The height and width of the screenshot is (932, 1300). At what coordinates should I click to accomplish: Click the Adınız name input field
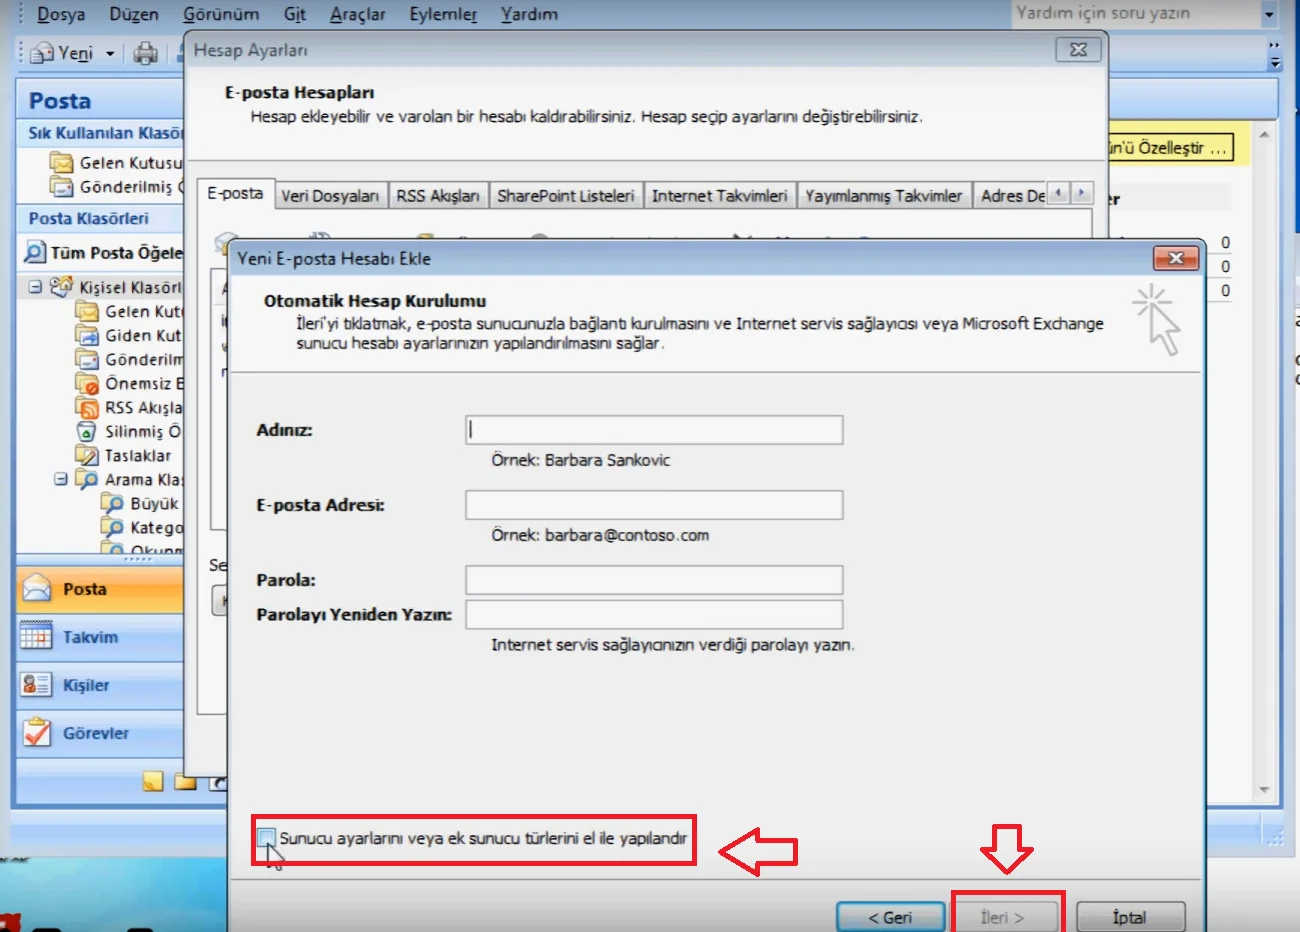[654, 430]
